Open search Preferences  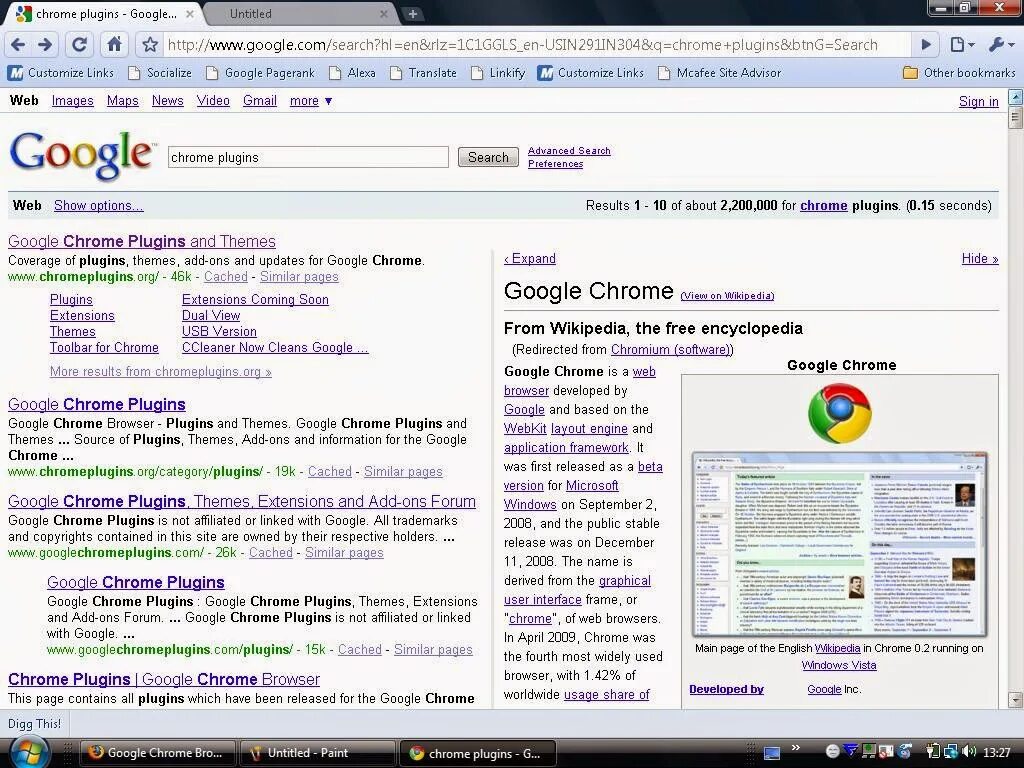point(555,164)
